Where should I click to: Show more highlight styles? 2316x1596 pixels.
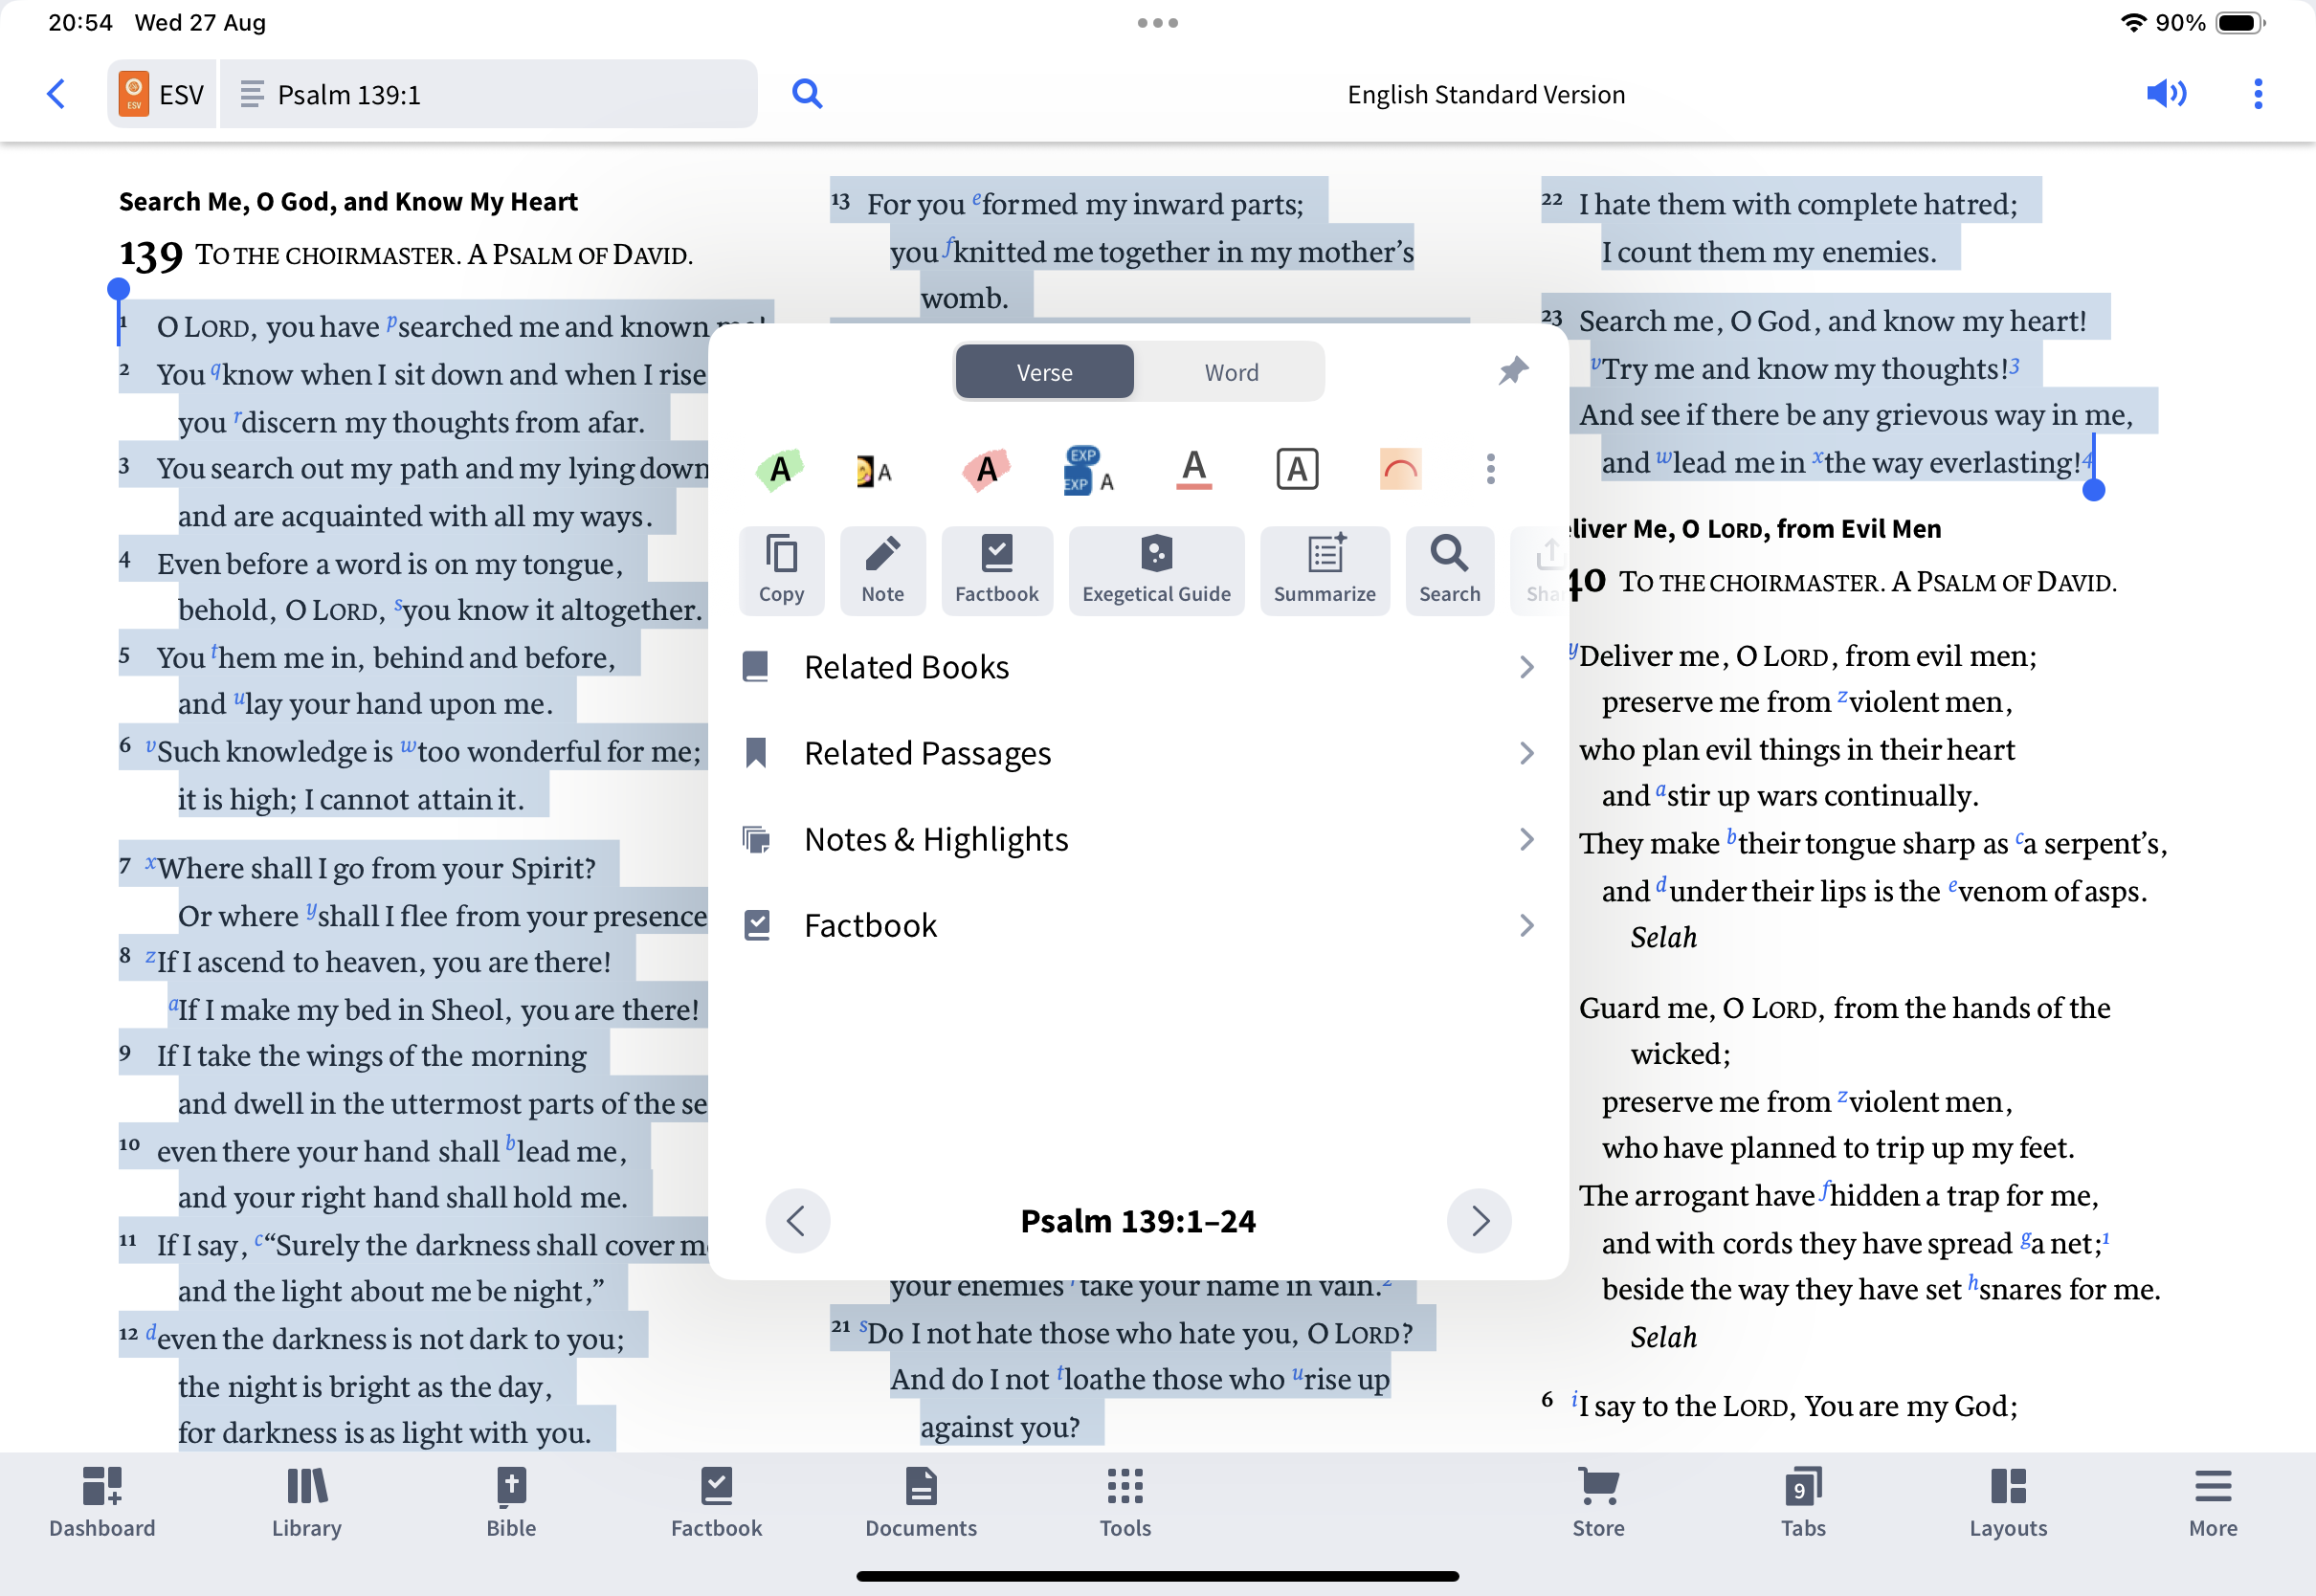(x=1490, y=469)
